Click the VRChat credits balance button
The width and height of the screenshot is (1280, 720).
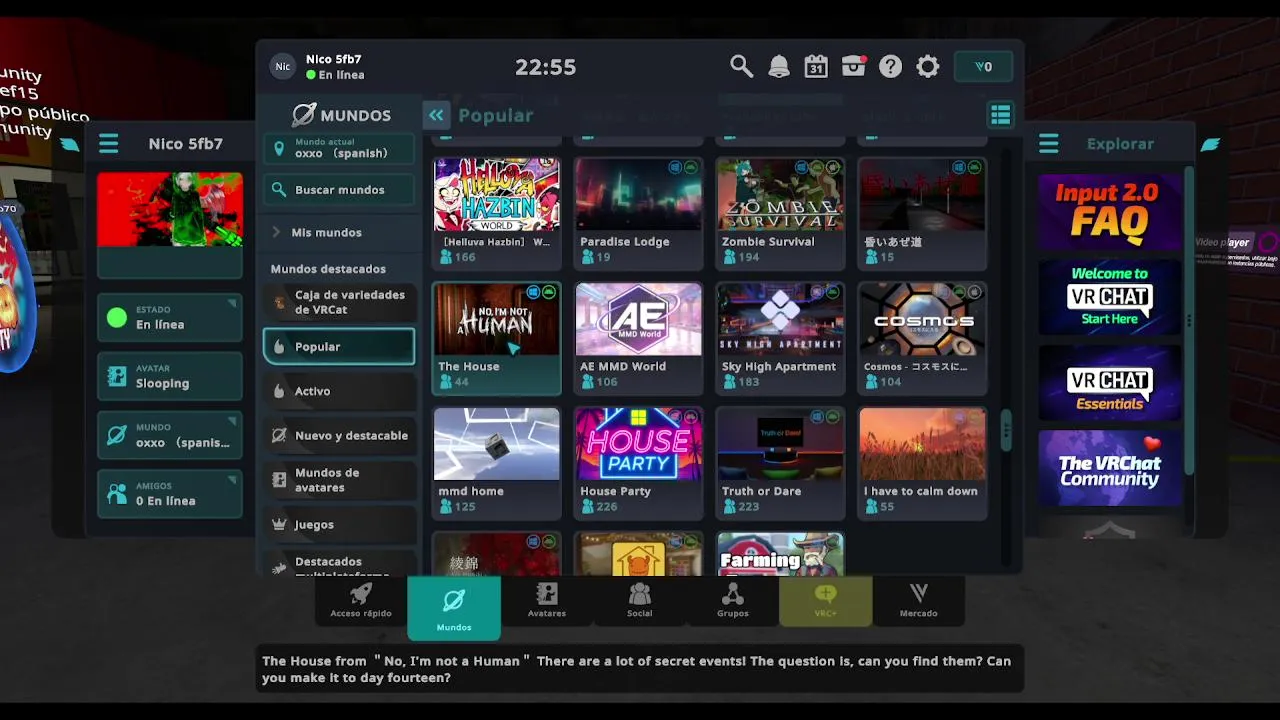click(x=983, y=67)
